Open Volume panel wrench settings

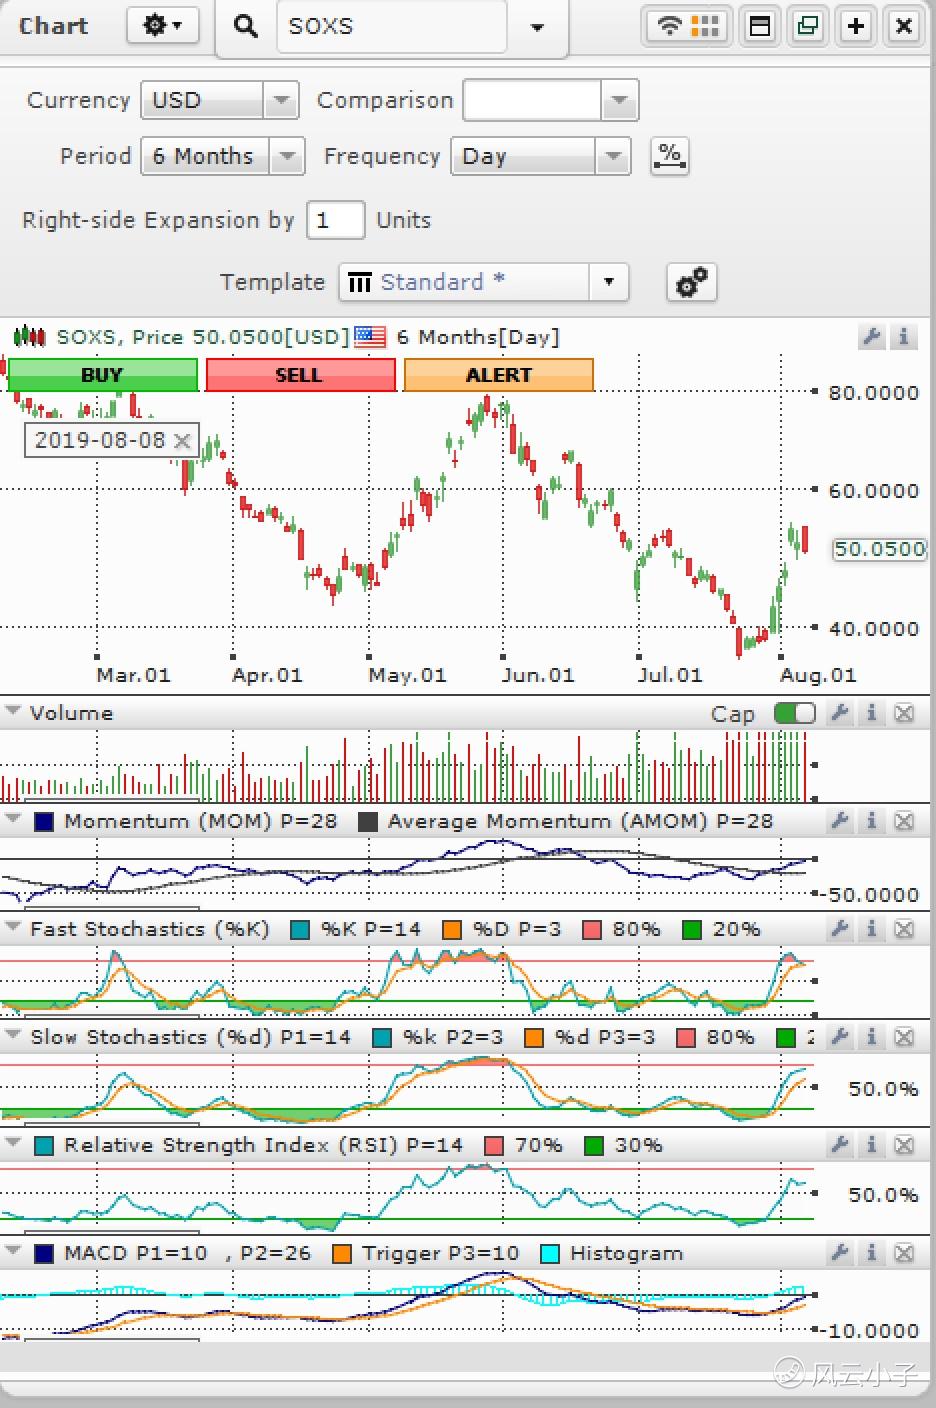[840, 713]
